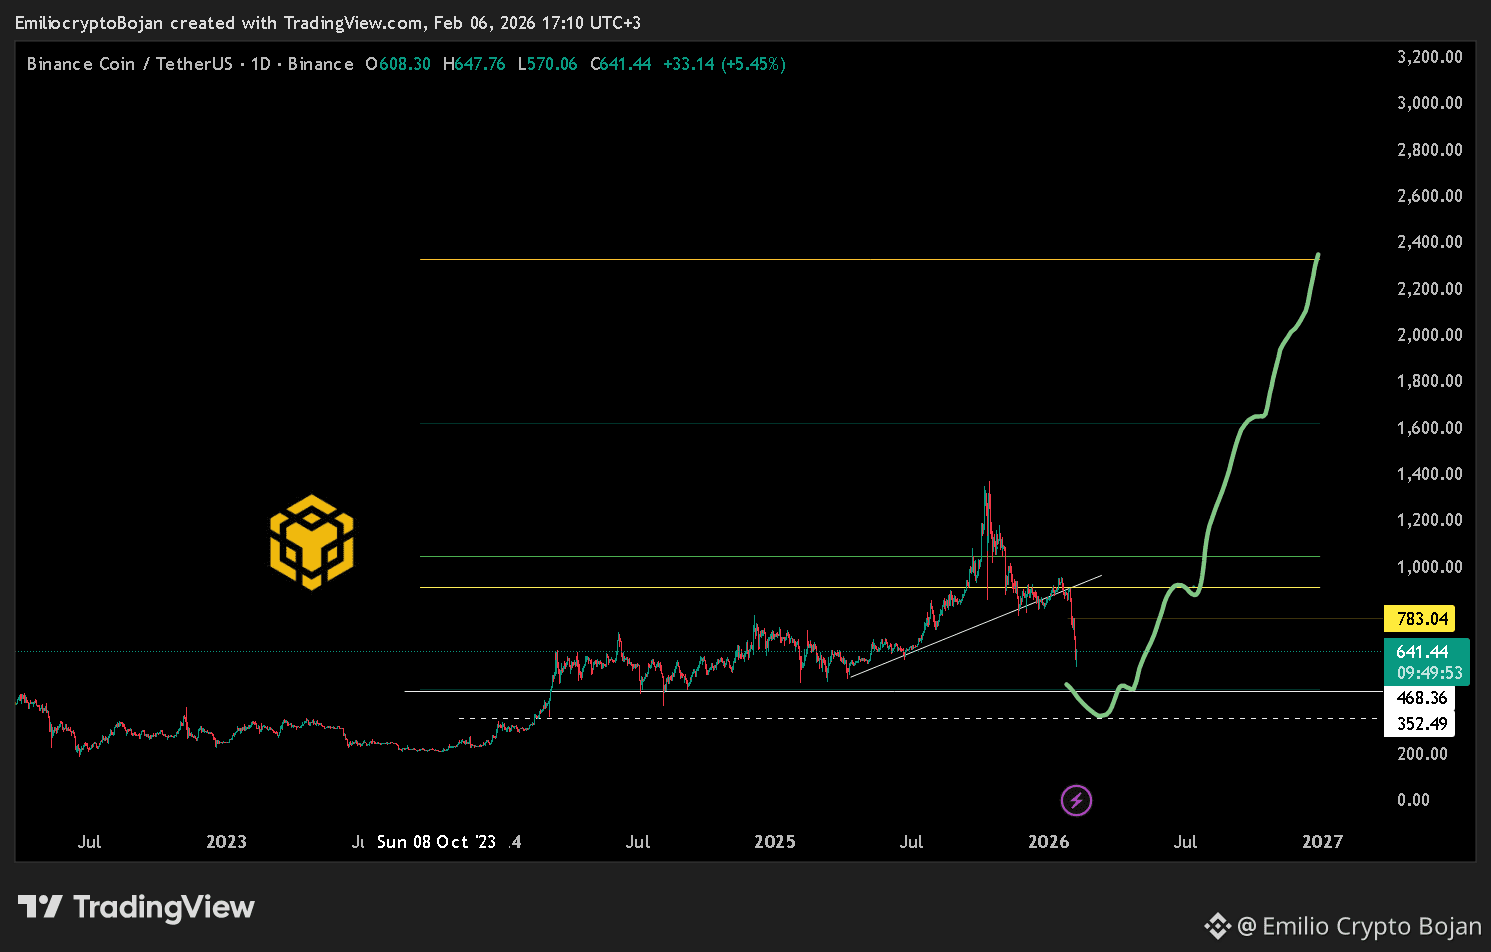
Task: Select the low value L570.06
Action: tap(547, 64)
